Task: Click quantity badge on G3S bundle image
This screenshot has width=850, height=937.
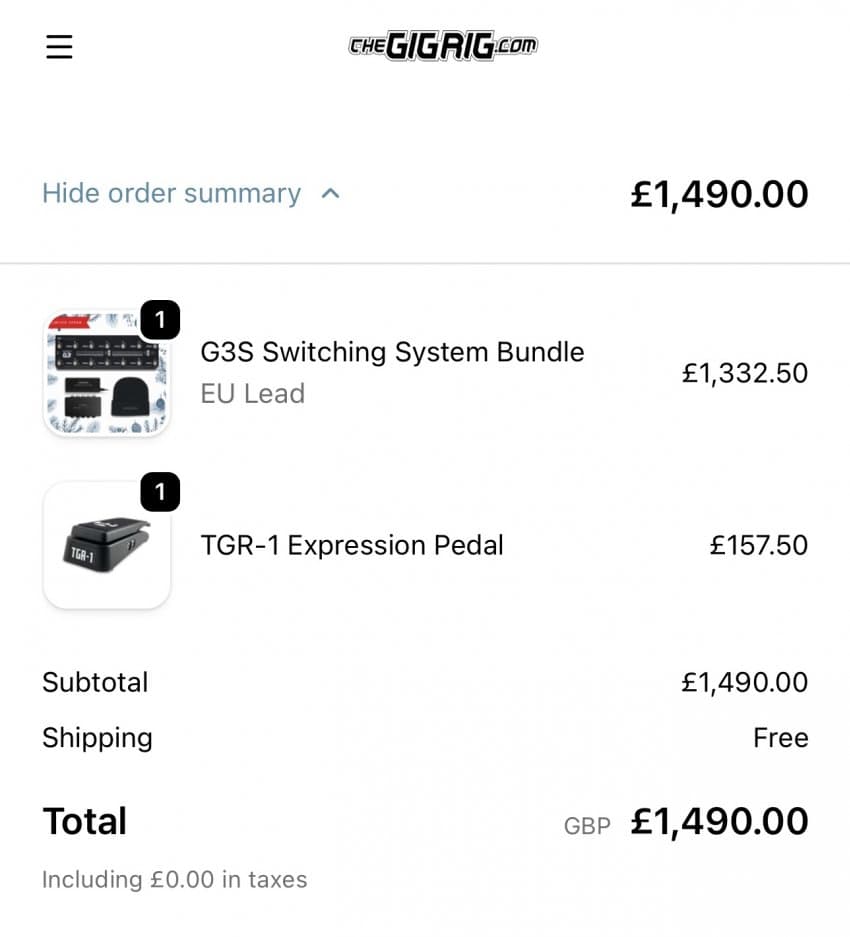Action: click(160, 320)
